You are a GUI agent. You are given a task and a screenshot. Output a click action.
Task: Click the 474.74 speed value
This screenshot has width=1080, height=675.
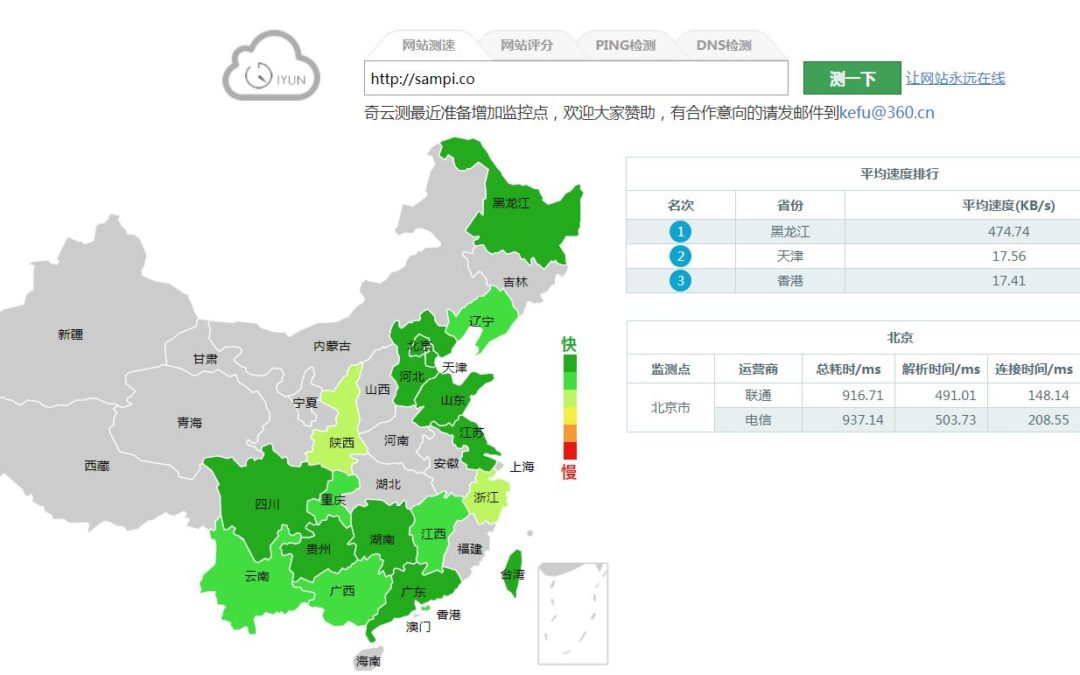tap(1008, 231)
